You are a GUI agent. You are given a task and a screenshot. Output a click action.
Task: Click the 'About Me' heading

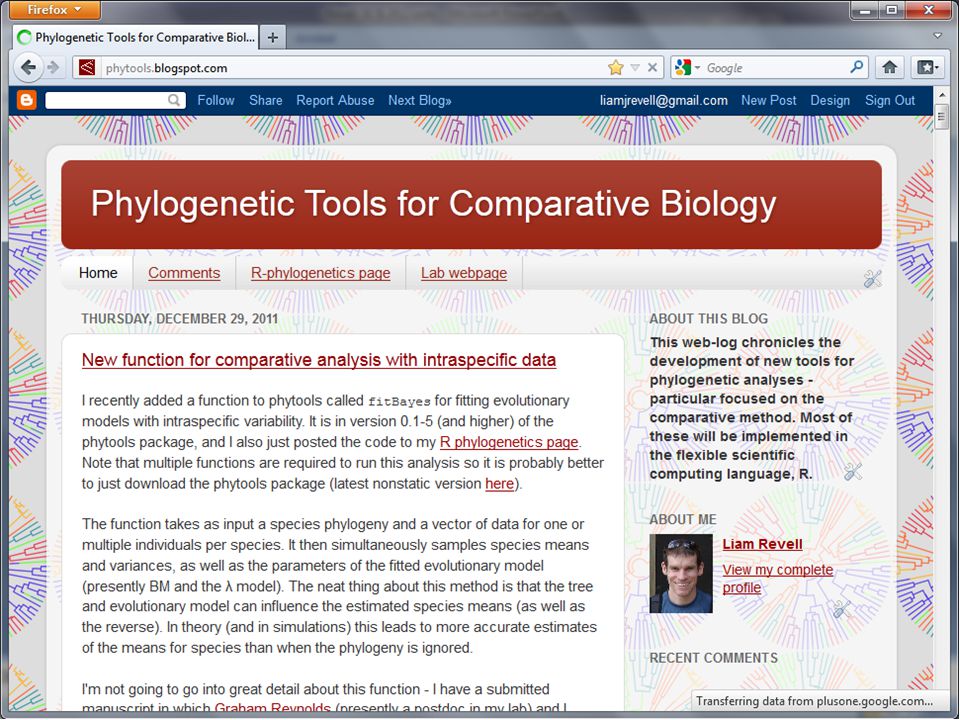[683, 520]
